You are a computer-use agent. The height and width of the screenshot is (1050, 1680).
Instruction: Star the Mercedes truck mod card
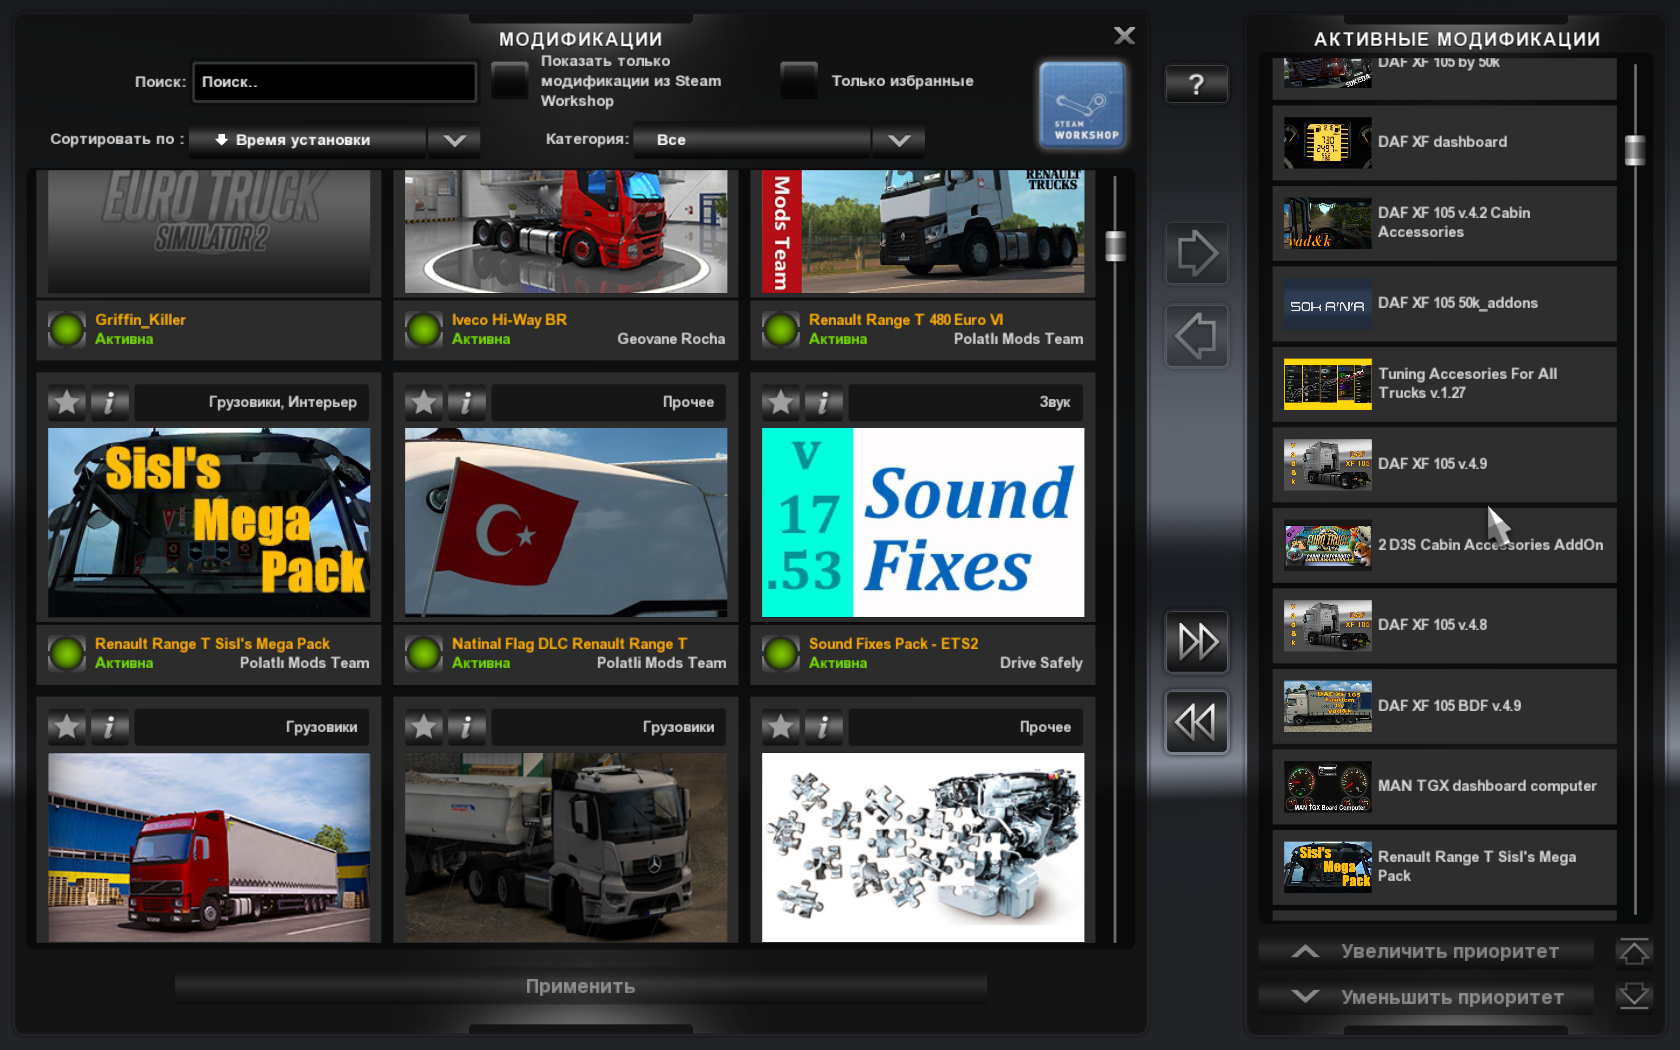coord(424,727)
